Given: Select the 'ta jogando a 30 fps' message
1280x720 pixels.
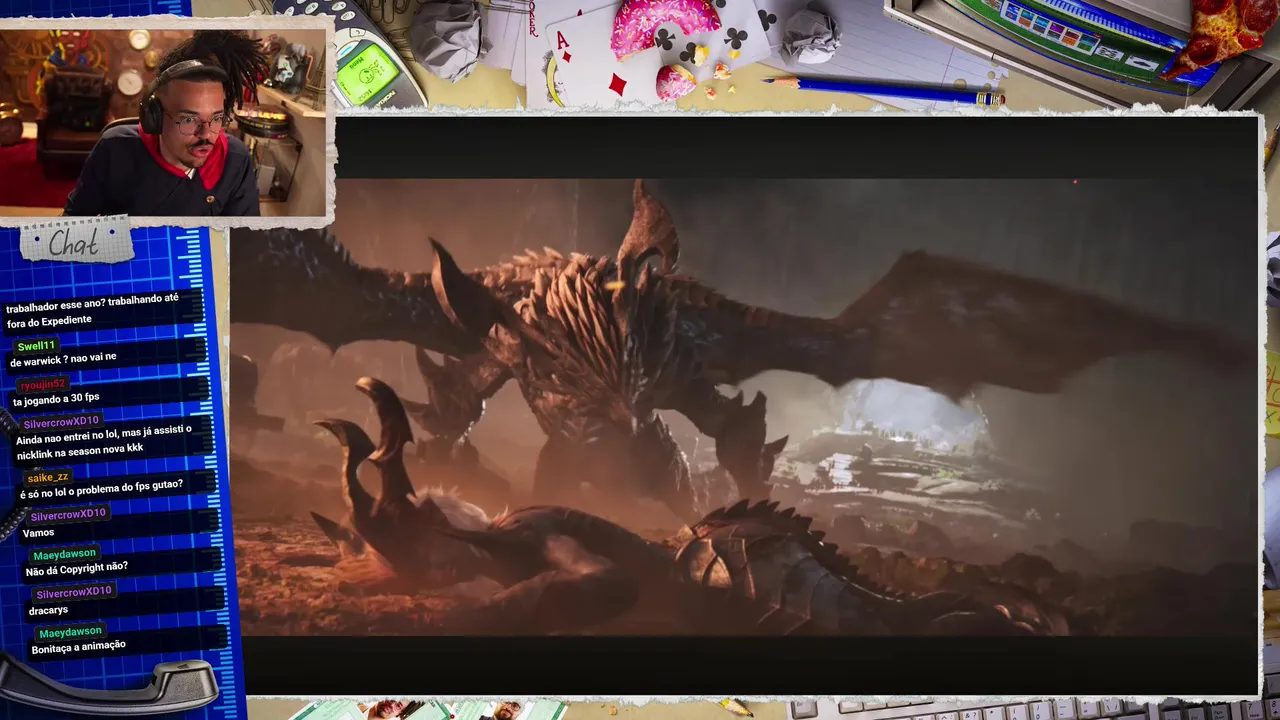Looking at the screenshot, I should [x=56, y=399].
